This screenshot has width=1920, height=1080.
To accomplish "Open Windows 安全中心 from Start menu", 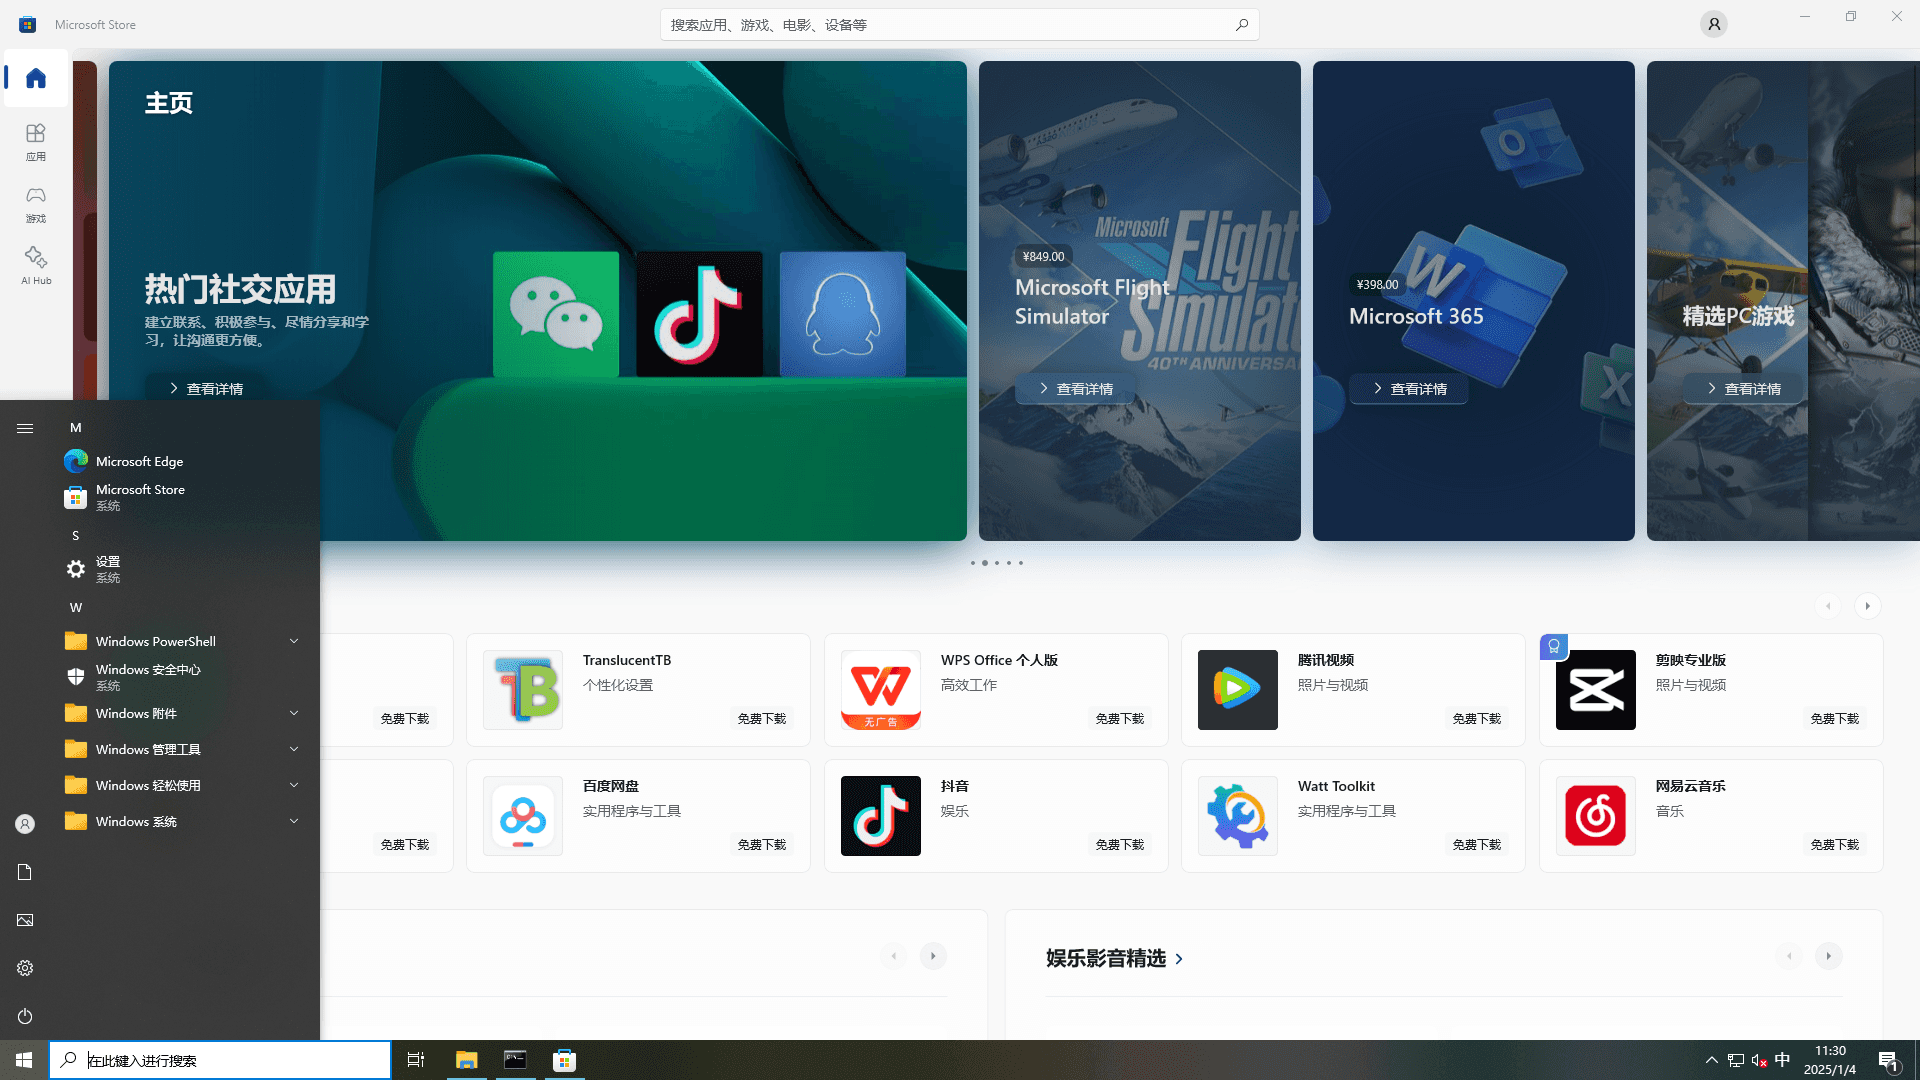I will (184, 677).
